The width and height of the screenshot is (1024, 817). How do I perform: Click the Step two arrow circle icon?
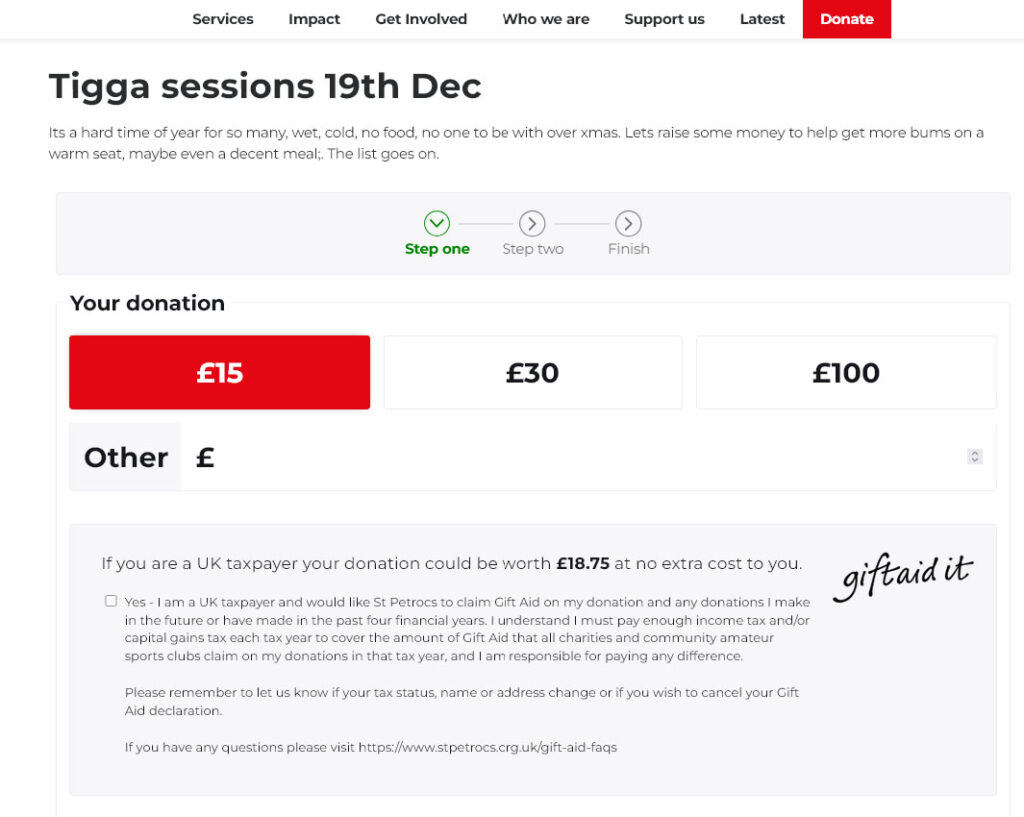(532, 223)
